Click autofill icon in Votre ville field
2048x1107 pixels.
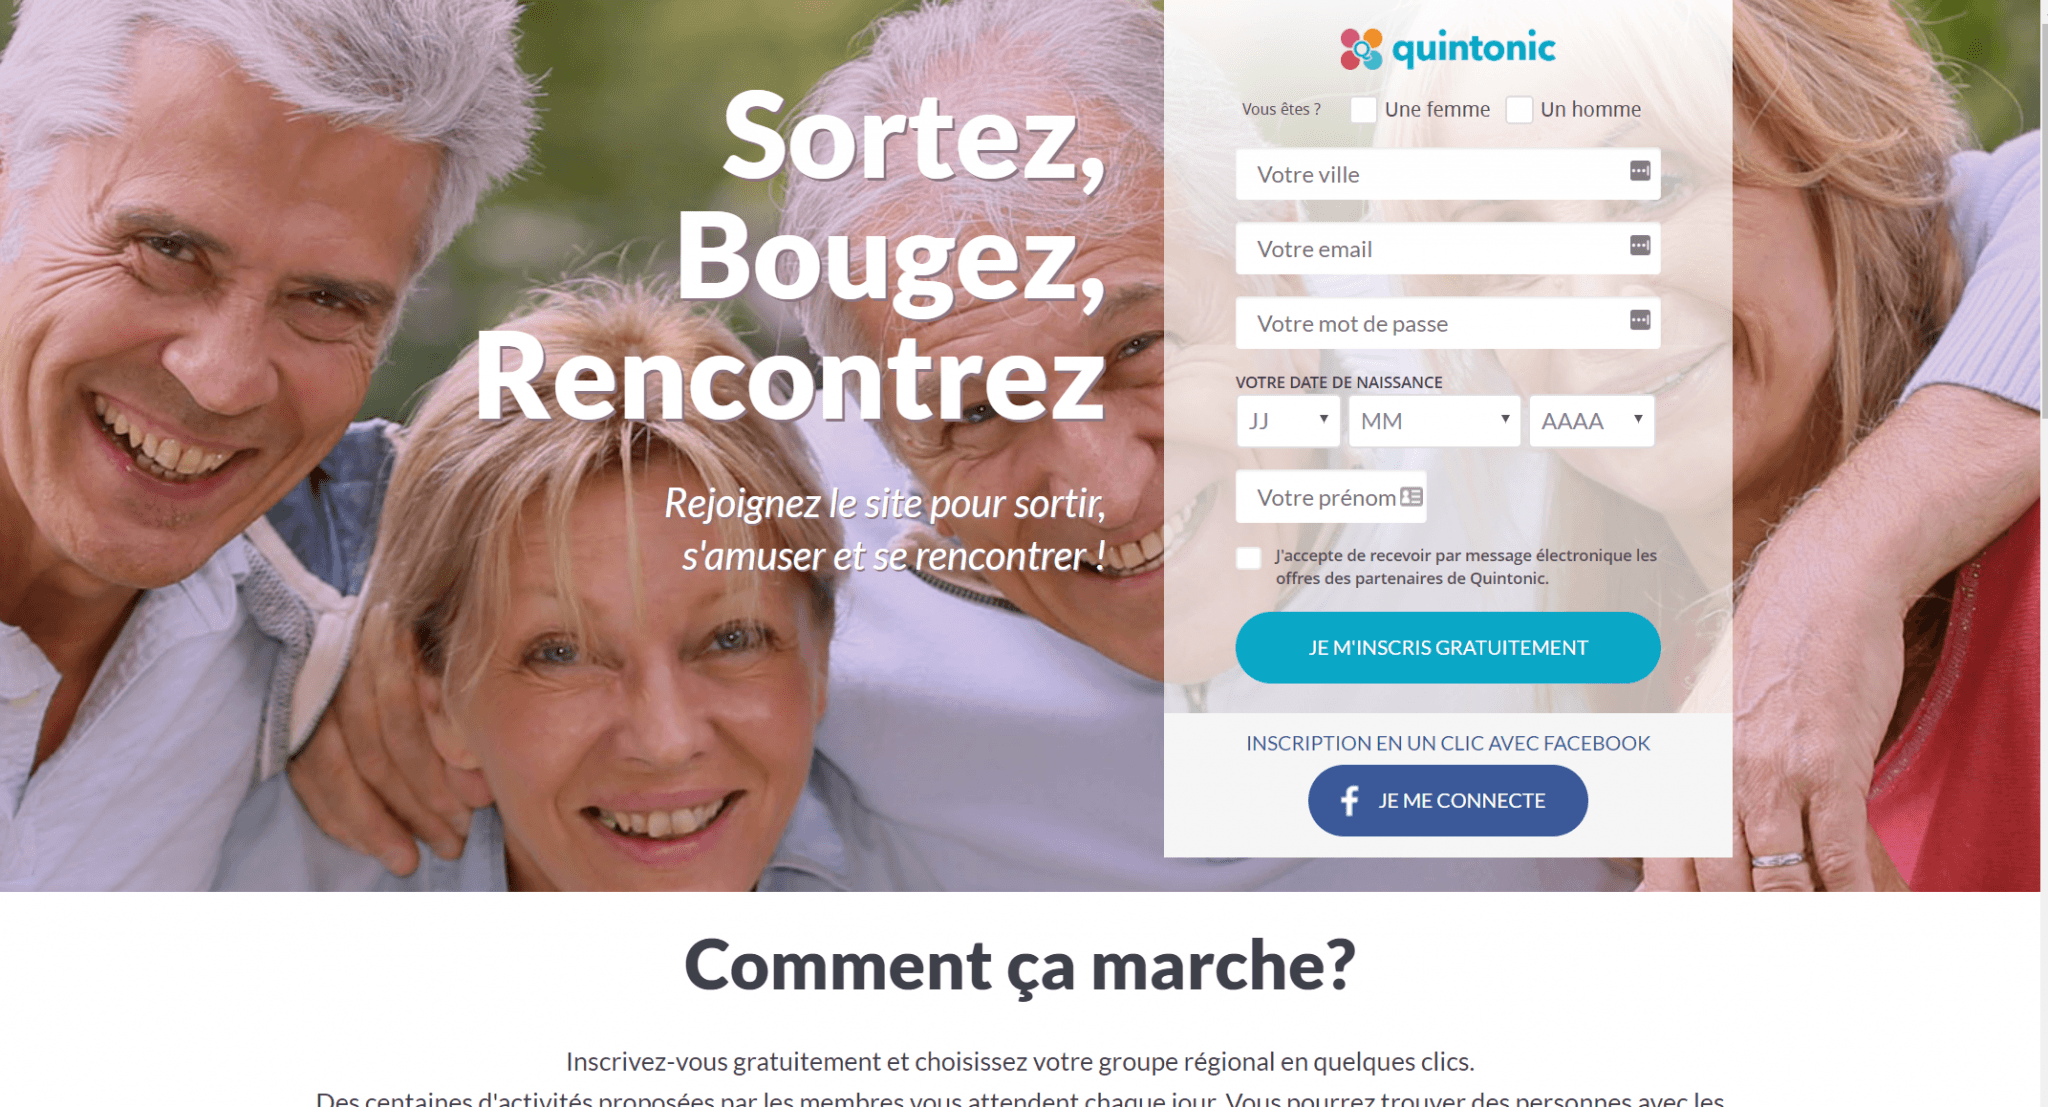tap(1640, 171)
